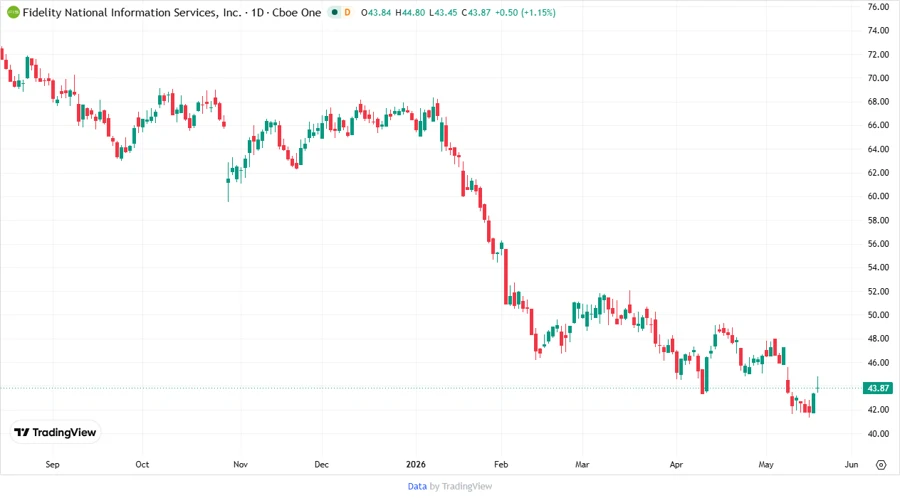Click the 76.00 price axis label
The width and height of the screenshot is (900, 498).
click(878, 7)
